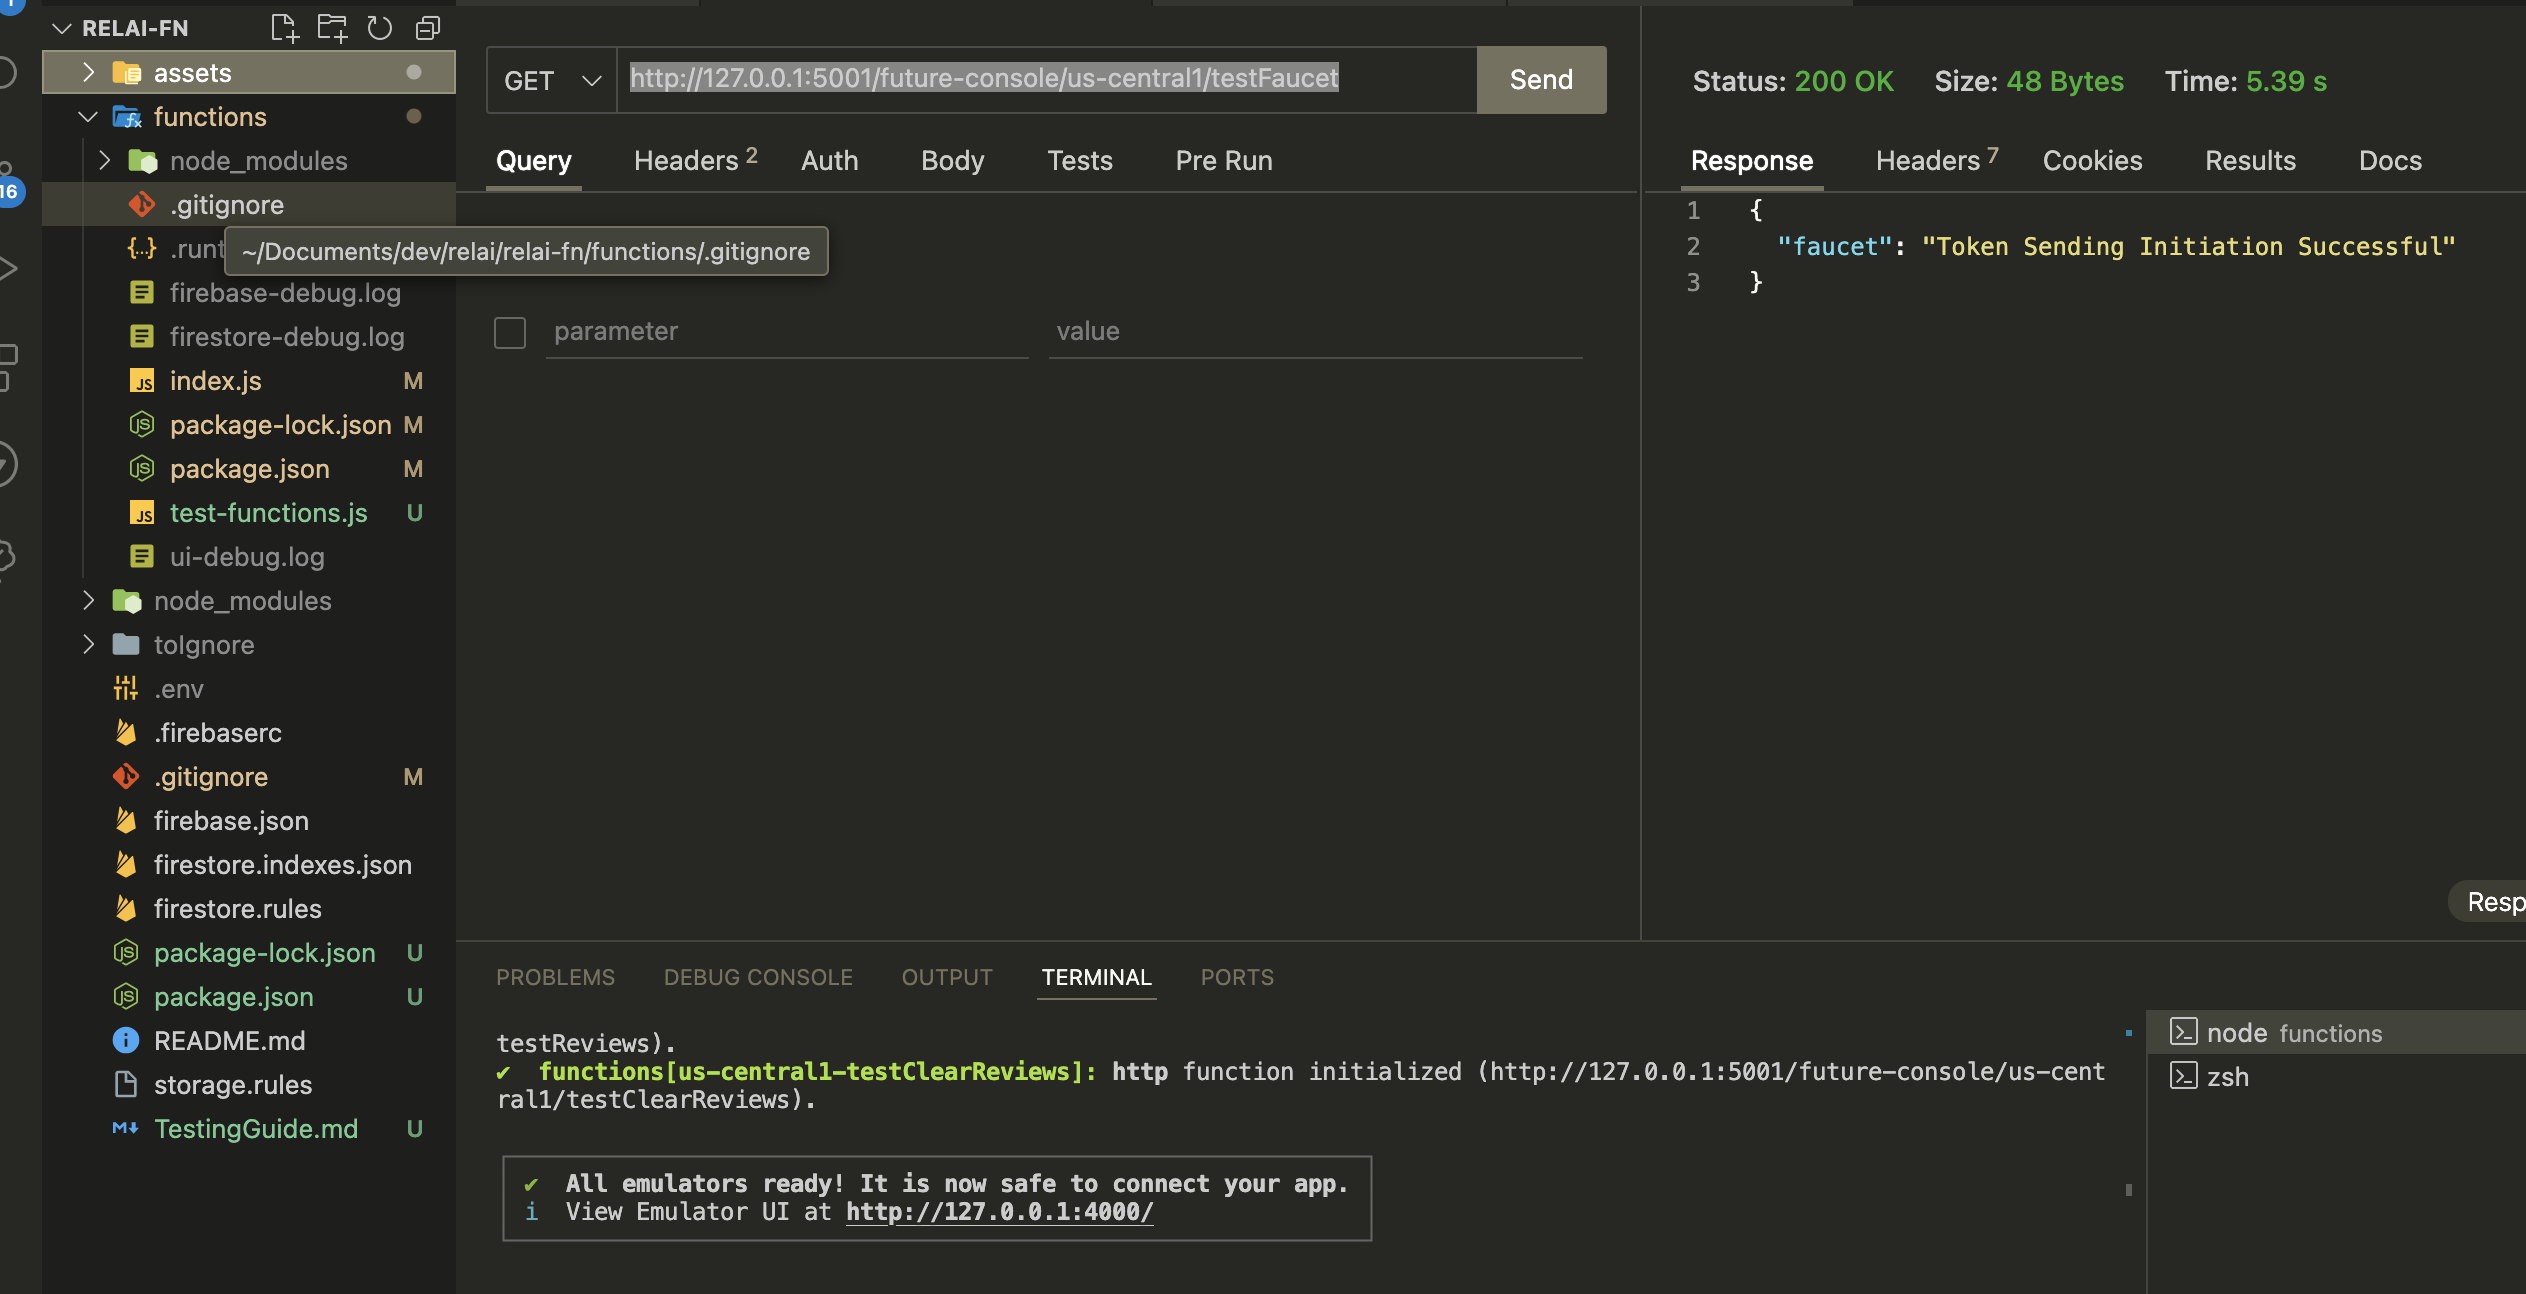Select the node functions terminal session
The height and width of the screenshot is (1294, 2526).
click(x=2335, y=1033)
